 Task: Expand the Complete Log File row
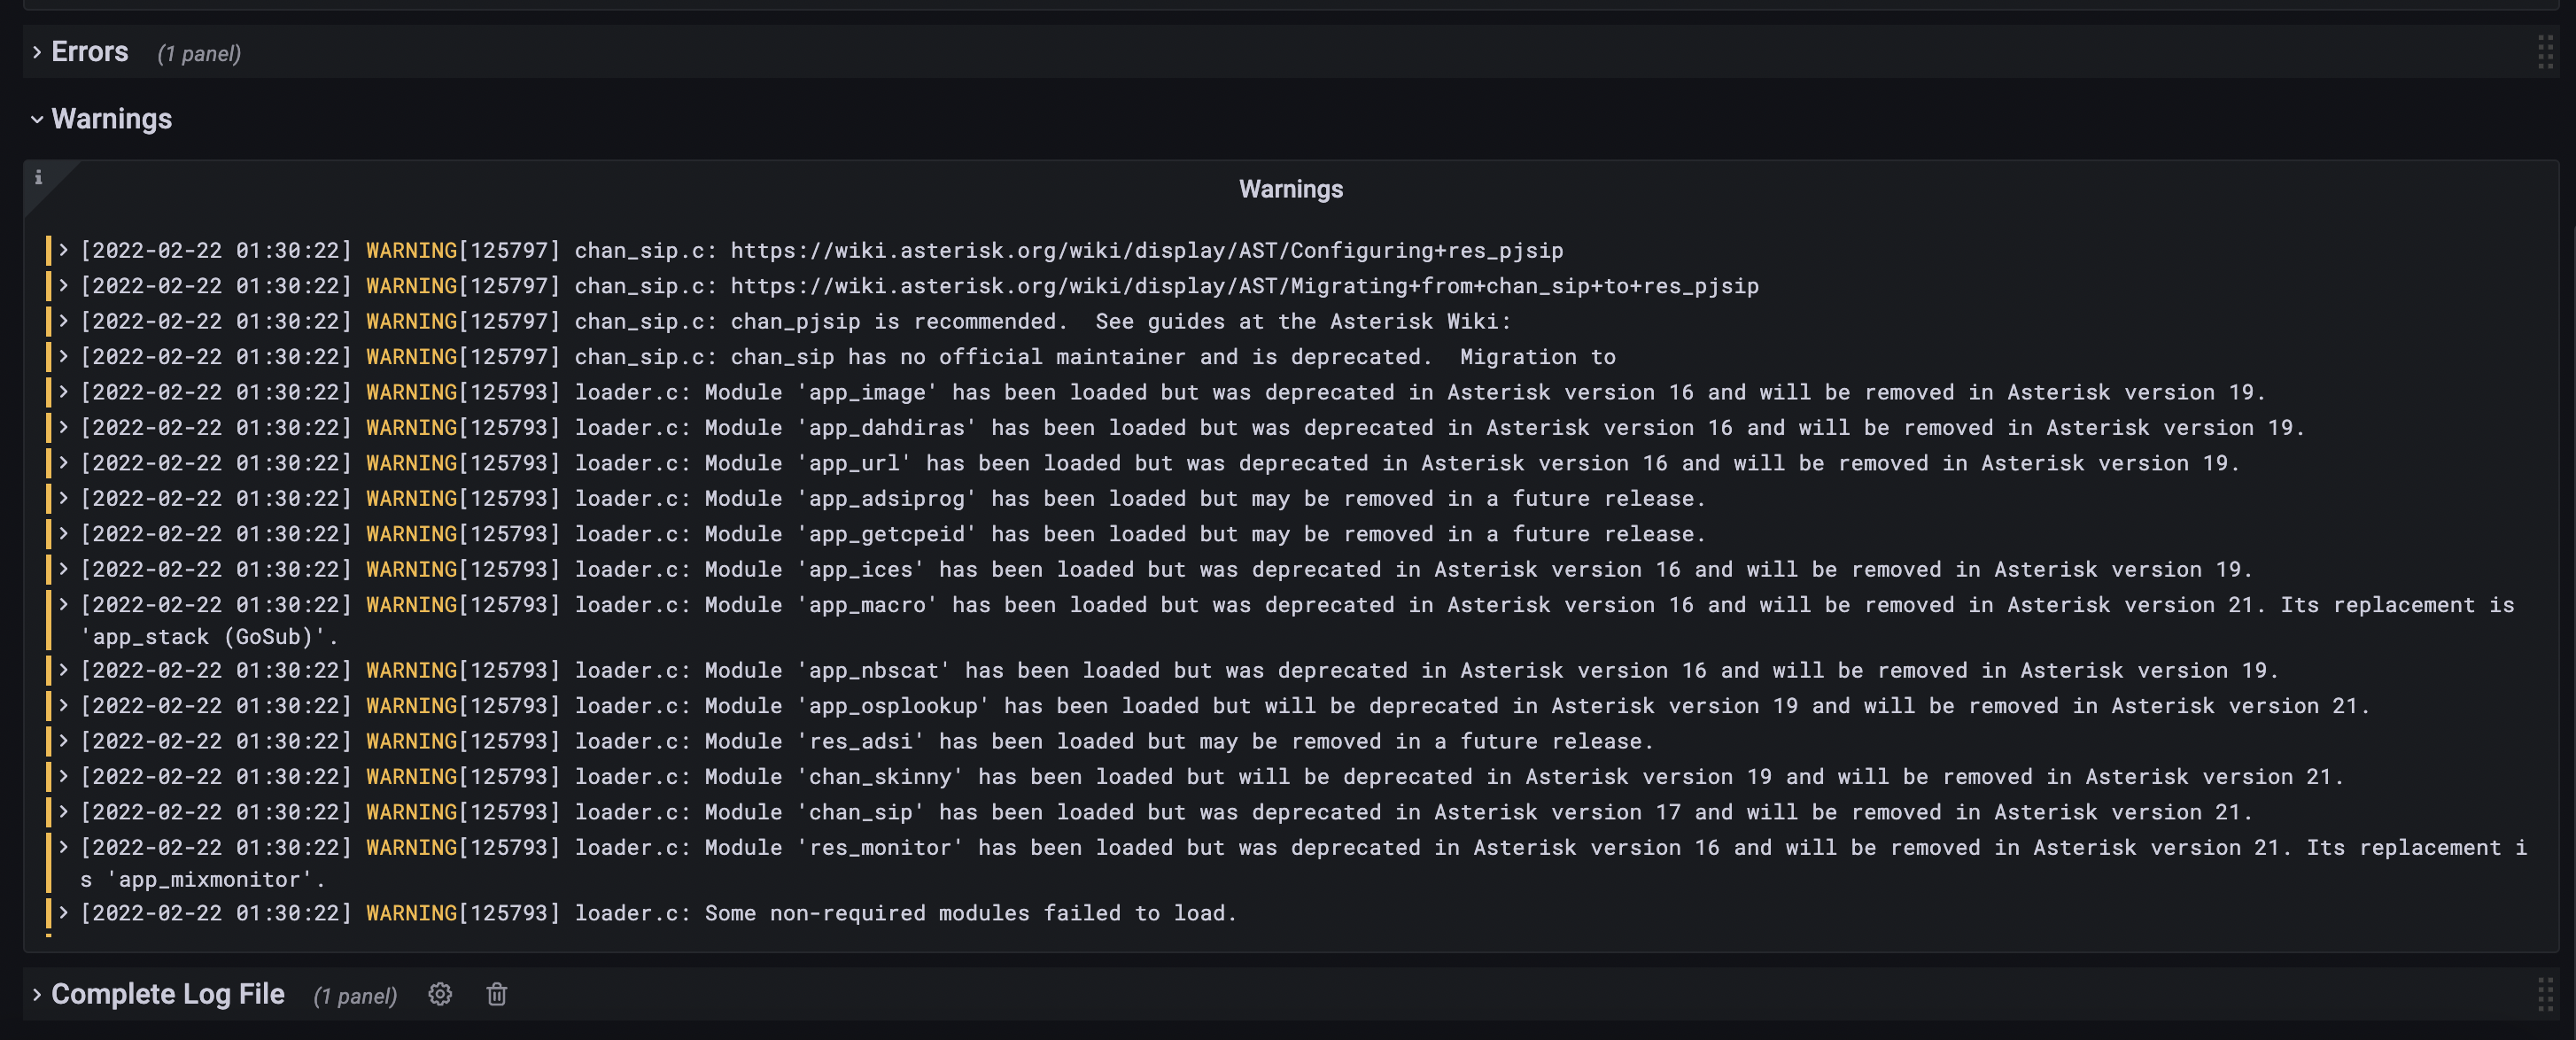coord(37,994)
